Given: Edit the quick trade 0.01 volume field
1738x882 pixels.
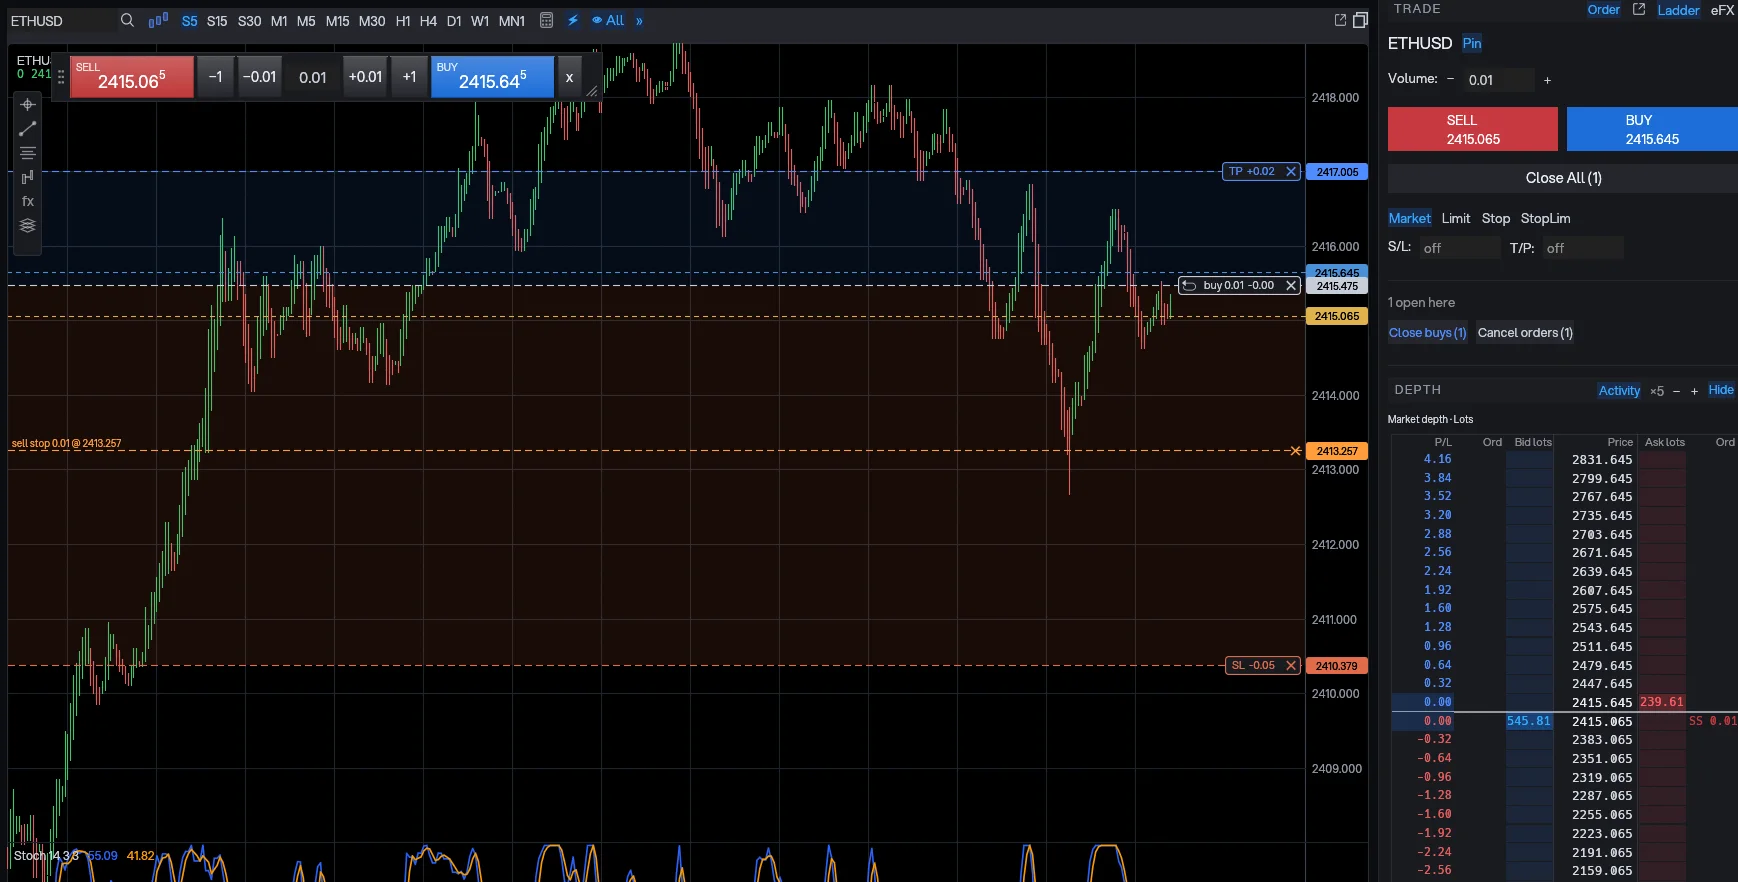Looking at the screenshot, I should (312, 77).
